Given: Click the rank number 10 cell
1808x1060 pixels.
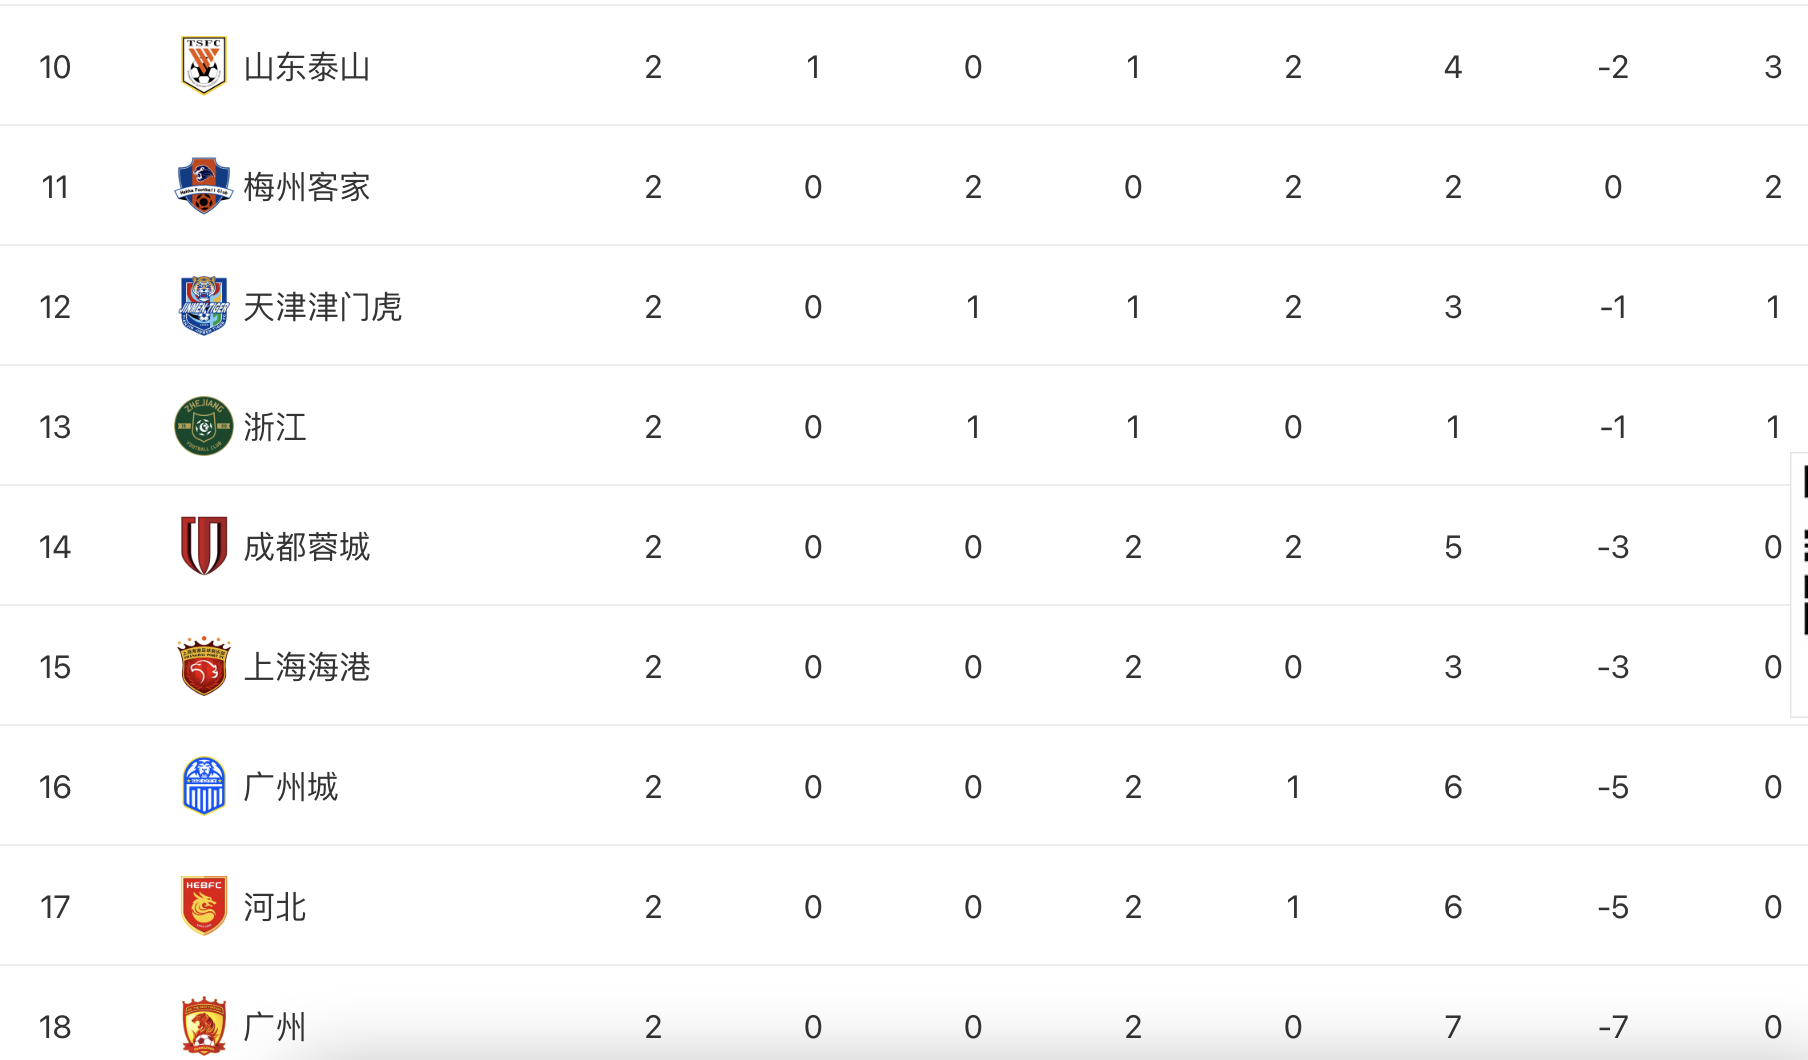Looking at the screenshot, I should 55,67.
